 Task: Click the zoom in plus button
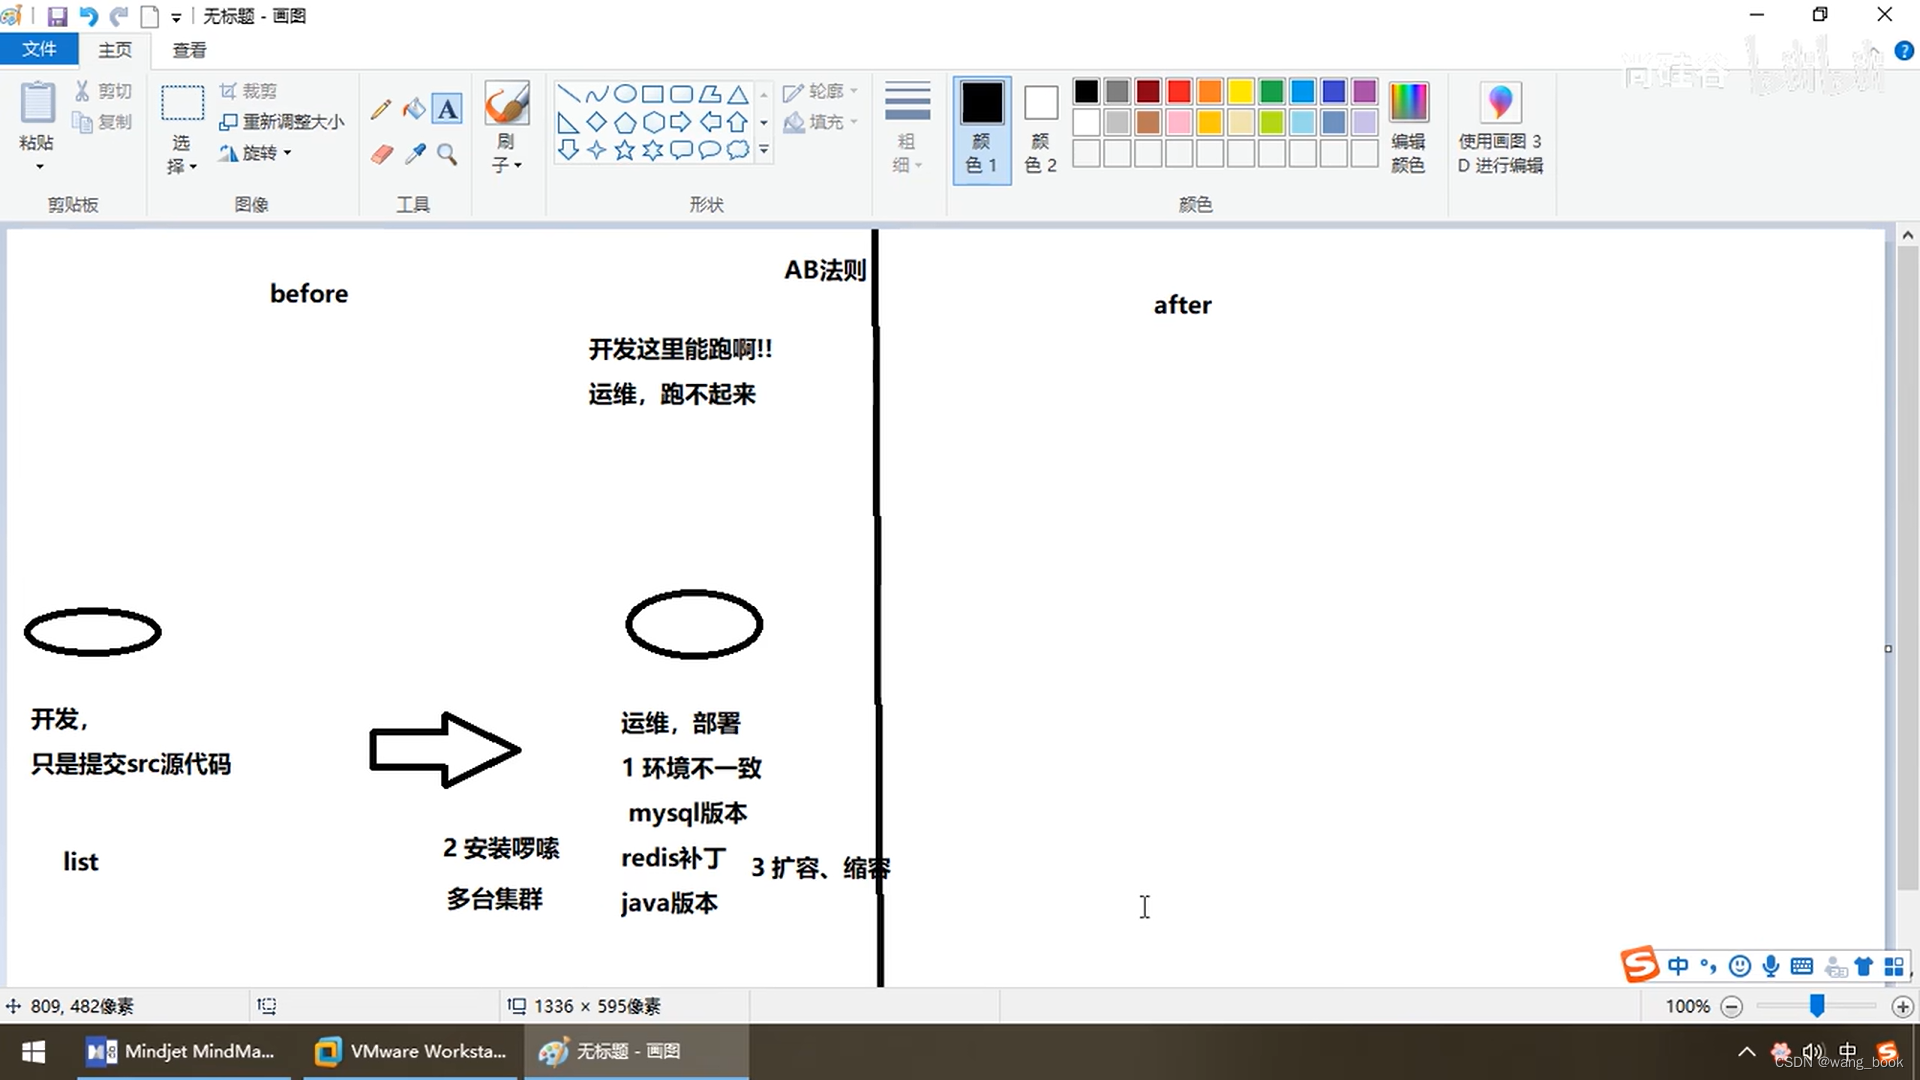pos(1903,1007)
